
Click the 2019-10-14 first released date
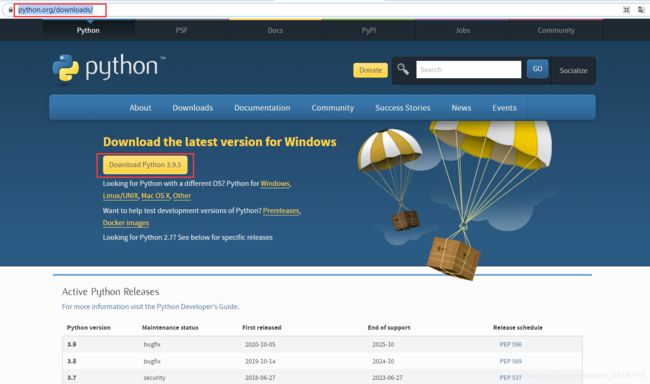(260, 362)
